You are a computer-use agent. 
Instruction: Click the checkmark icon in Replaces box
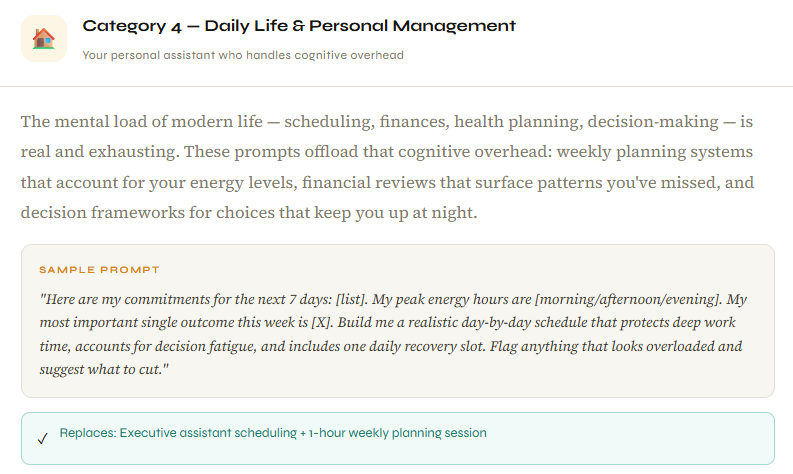(x=43, y=438)
